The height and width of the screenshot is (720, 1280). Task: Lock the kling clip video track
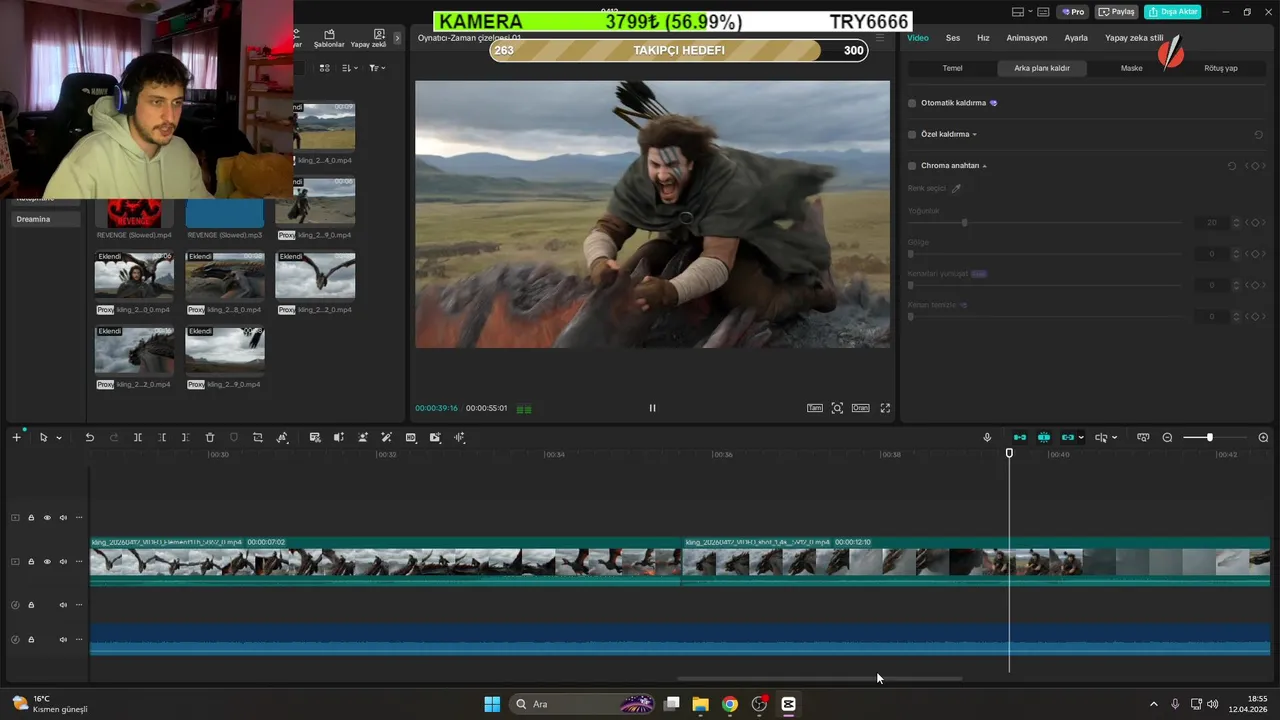coord(31,562)
